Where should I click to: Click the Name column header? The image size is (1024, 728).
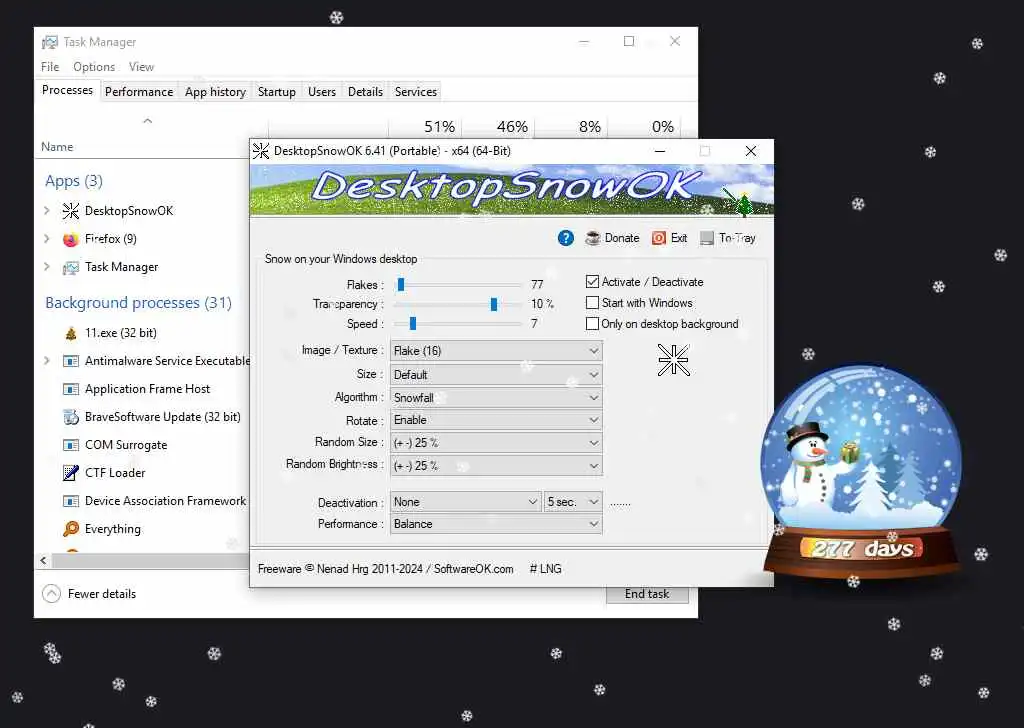pos(57,147)
